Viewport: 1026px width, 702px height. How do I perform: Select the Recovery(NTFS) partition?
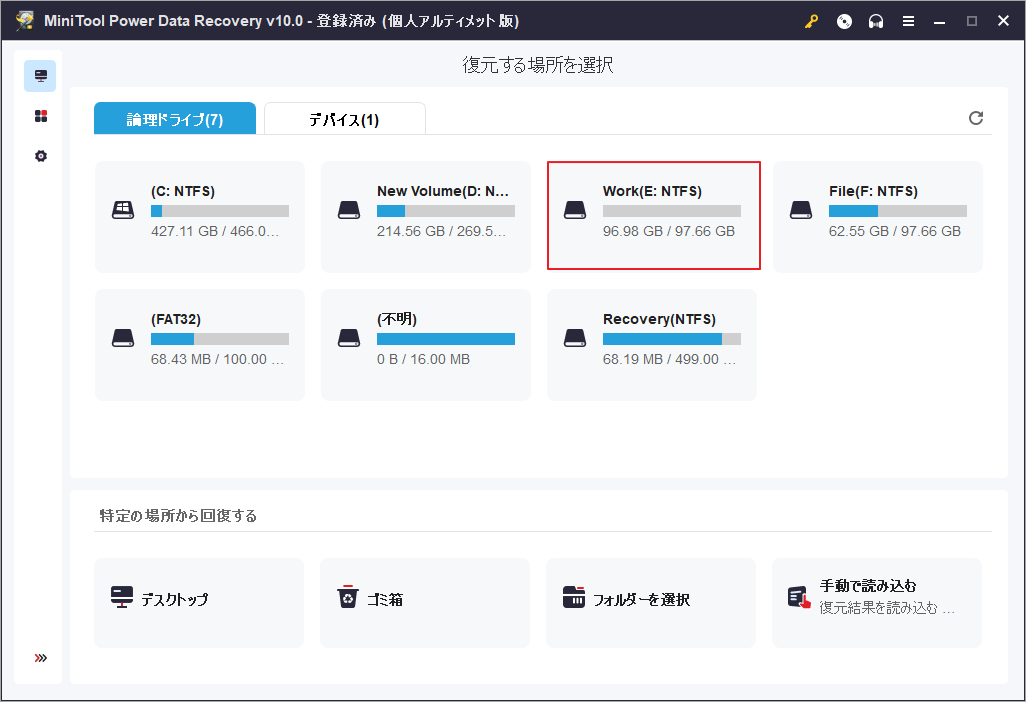(x=652, y=344)
